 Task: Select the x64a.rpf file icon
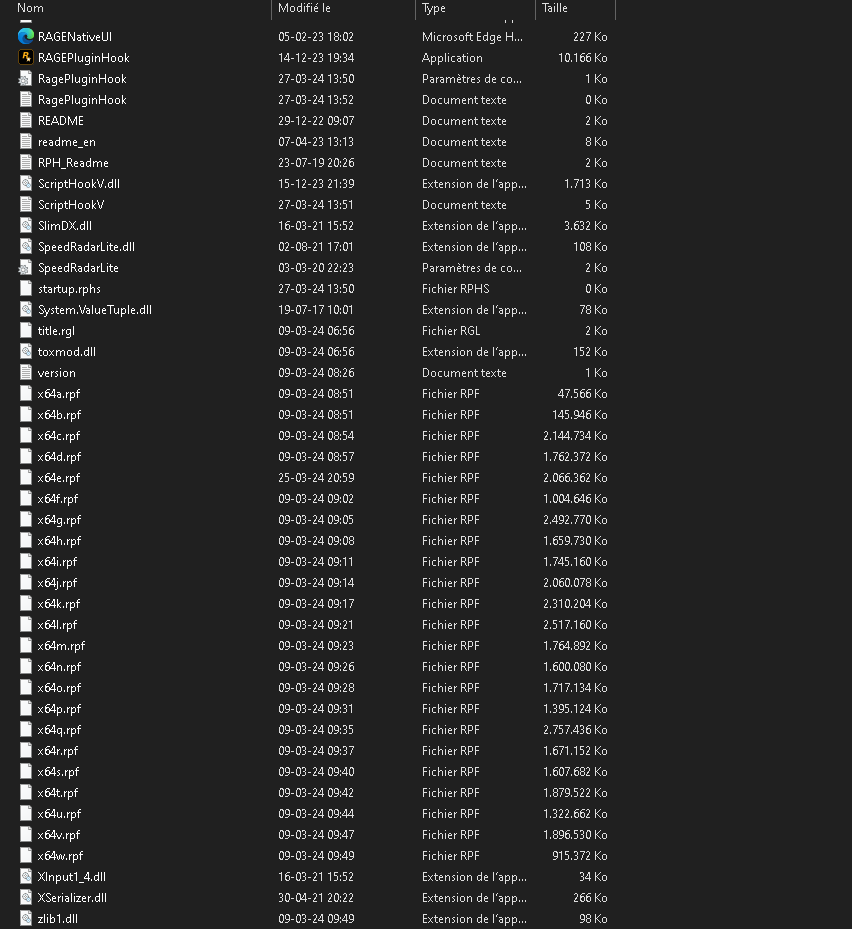[26, 393]
